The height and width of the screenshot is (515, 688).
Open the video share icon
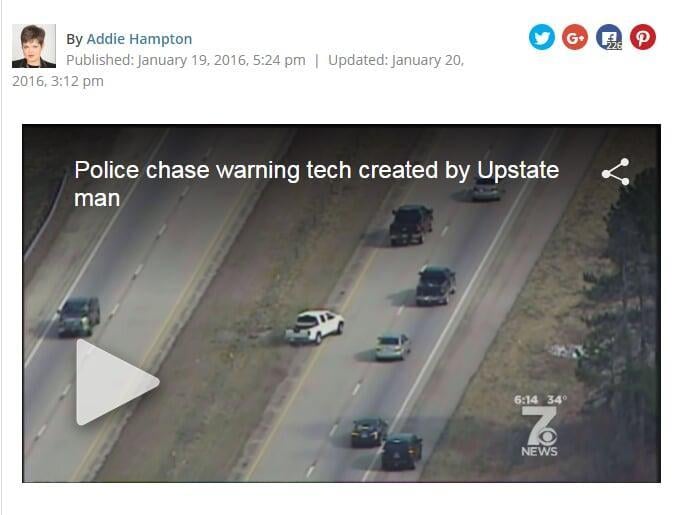(x=616, y=172)
